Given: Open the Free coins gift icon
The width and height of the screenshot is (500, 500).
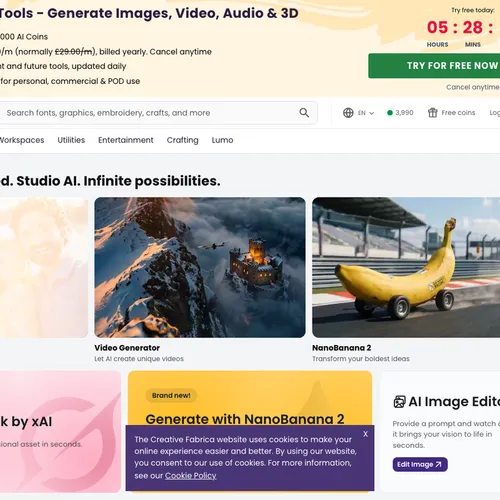Looking at the screenshot, I should tap(433, 113).
